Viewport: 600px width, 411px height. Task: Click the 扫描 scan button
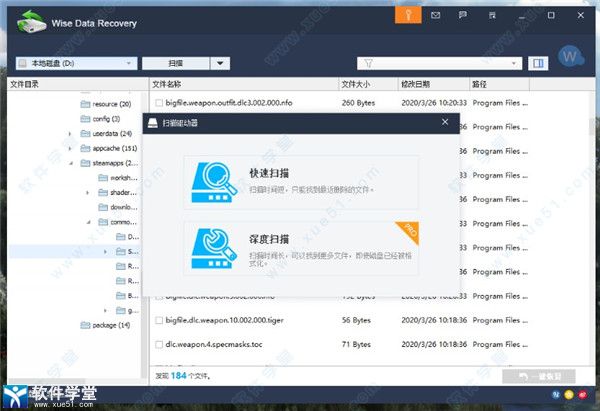pos(176,63)
